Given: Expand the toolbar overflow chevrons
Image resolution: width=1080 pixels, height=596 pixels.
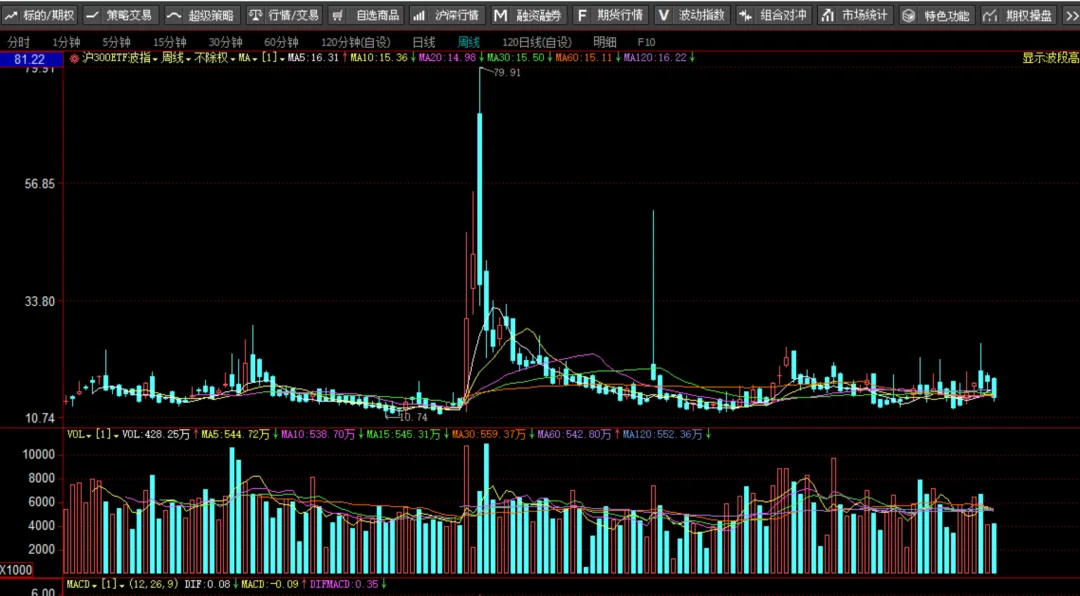Looking at the screenshot, I should pyautogui.click(x=1070, y=15).
